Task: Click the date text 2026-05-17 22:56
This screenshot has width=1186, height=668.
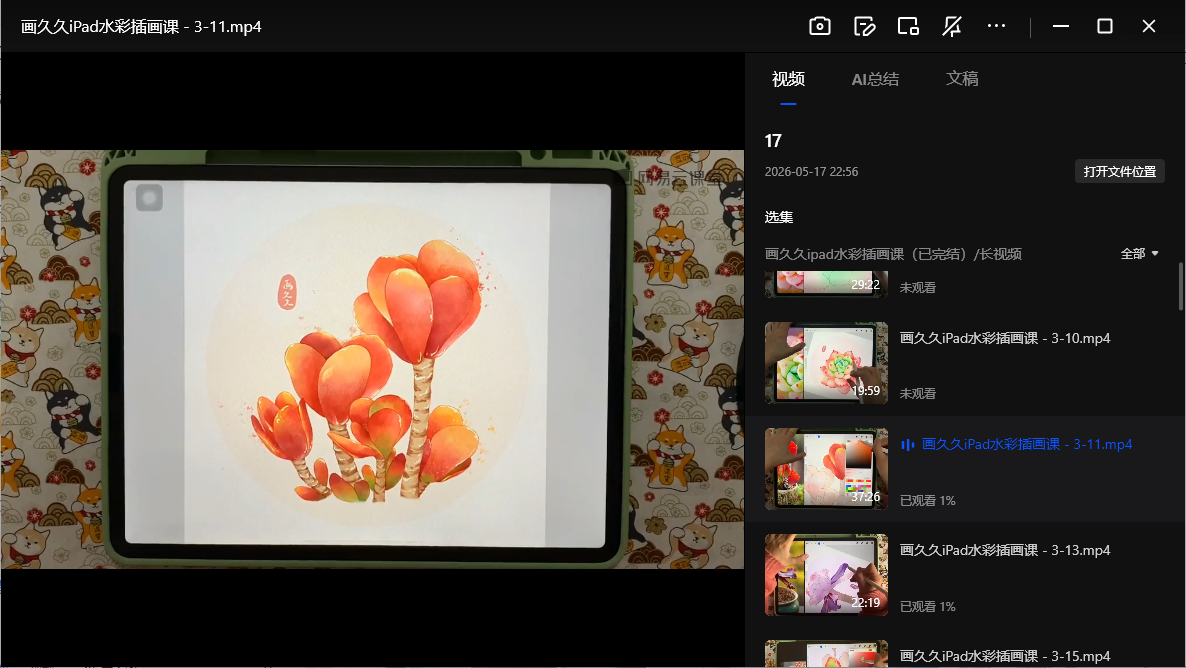Action: pyautogui.click(x=811, y=172)
